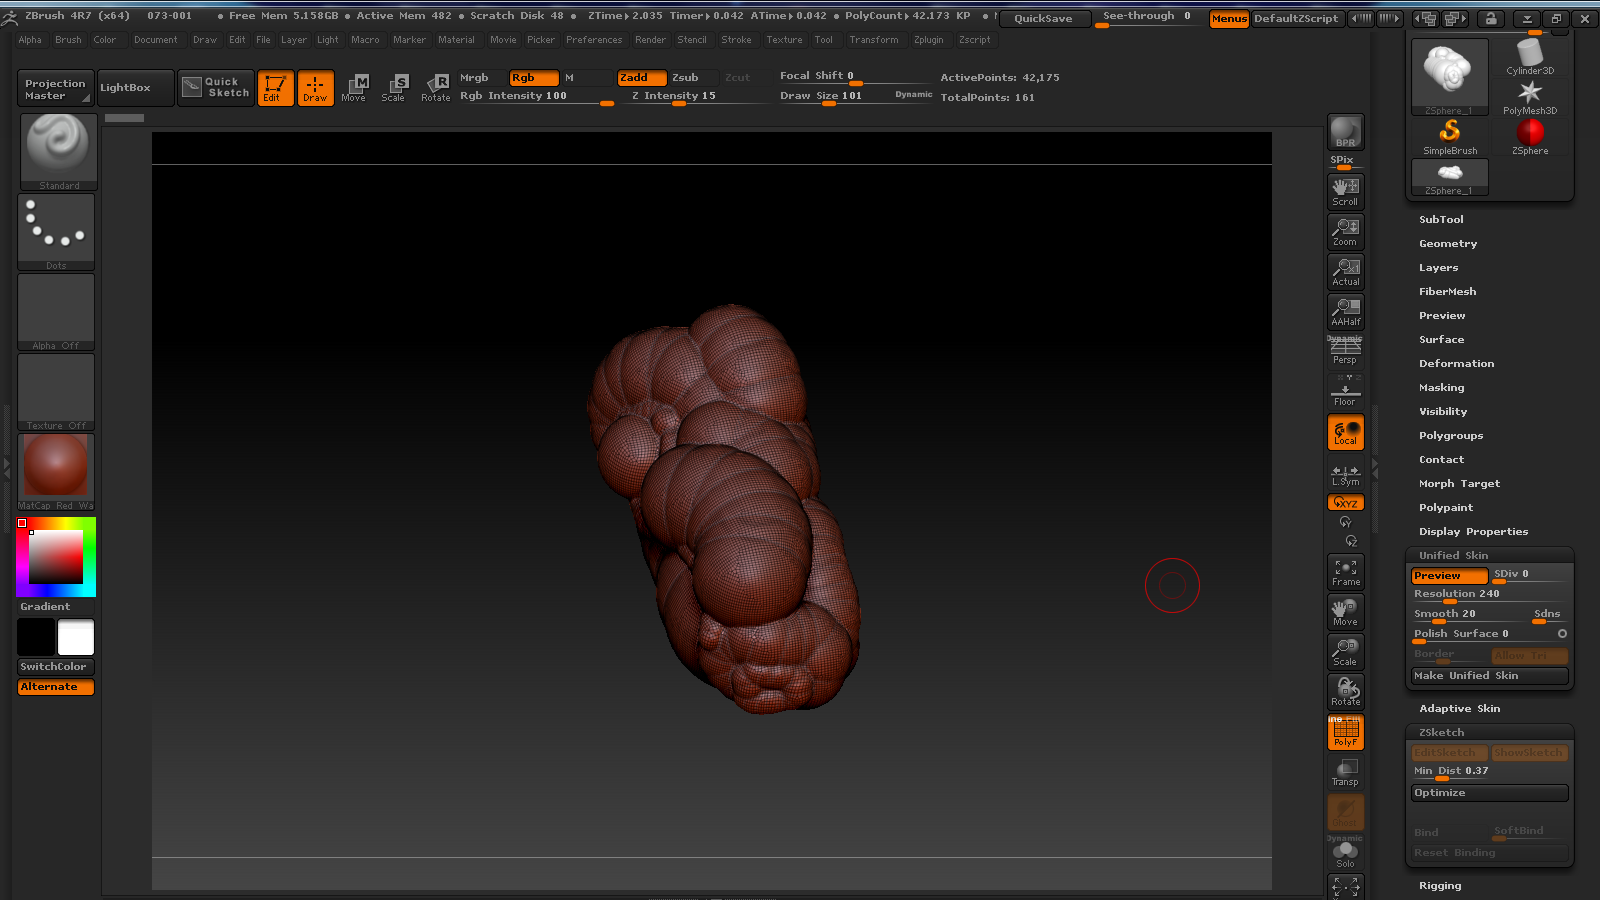Adjust the Draw Size slider
The image size is (1600, 900).
click(x=855, y=96)
